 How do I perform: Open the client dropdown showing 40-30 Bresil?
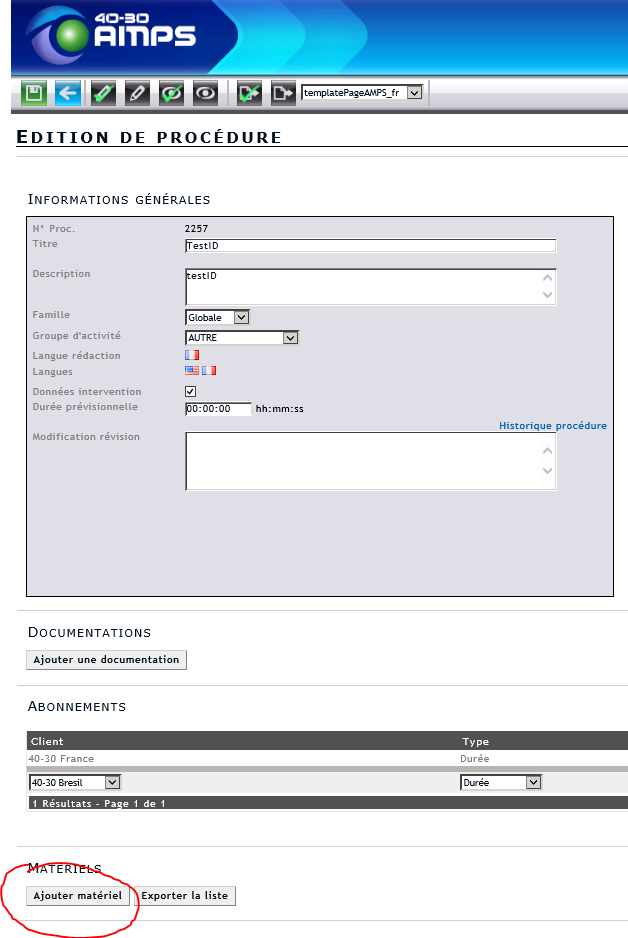pyautogui.click(x=75, y=782)
